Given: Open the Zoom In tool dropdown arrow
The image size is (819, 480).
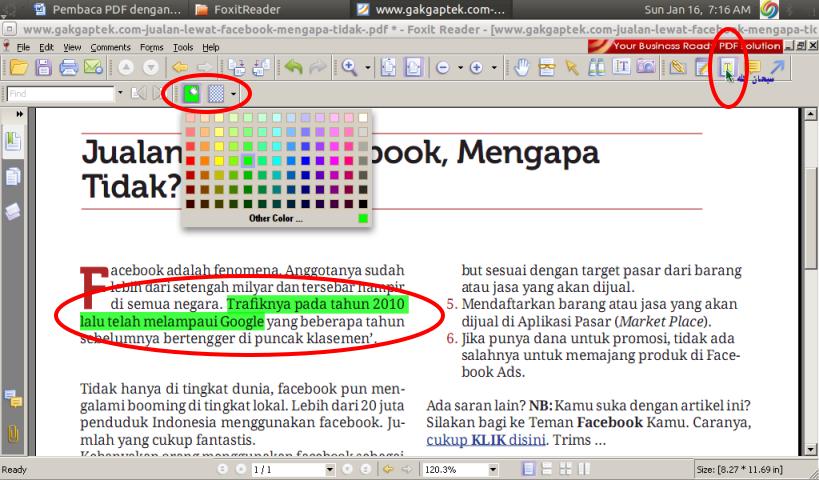Looking at the screenshot, I should pos(368,67).
